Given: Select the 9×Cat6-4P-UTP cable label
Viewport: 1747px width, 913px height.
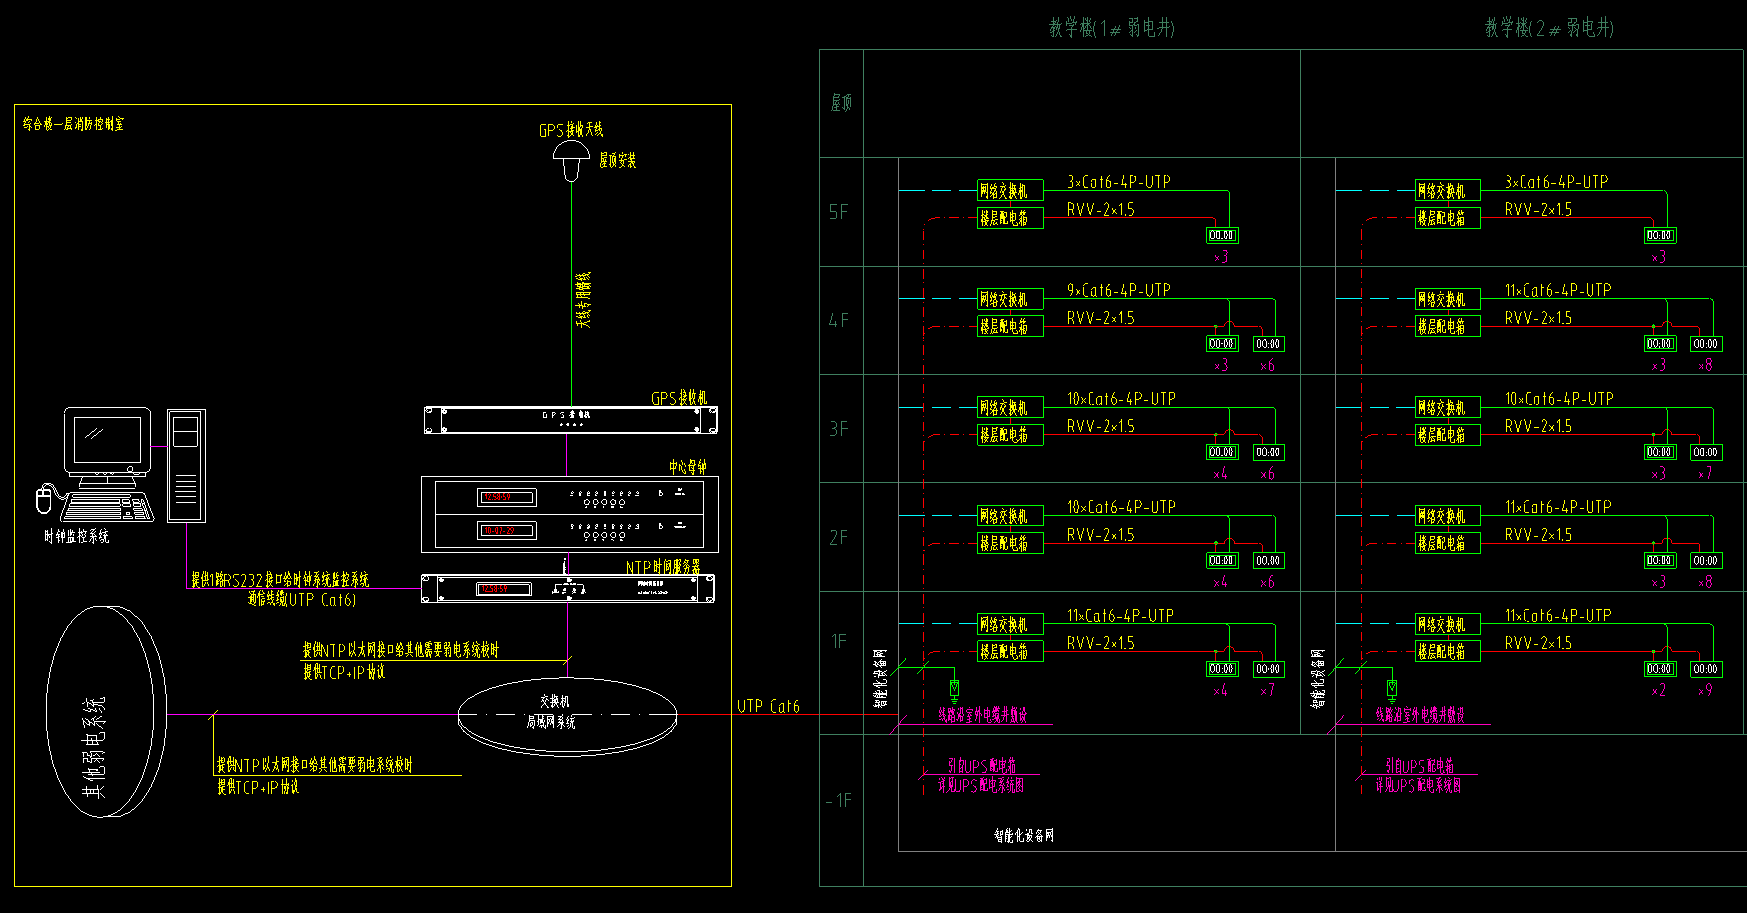Looking at the screenshot, I should pos(1118,290).
